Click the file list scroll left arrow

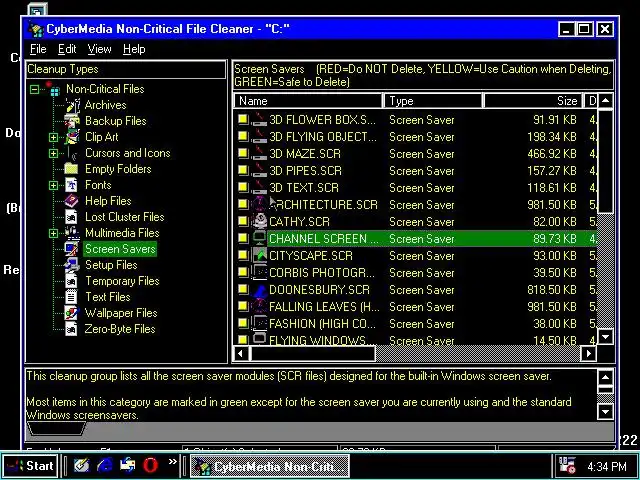pos(241,353)
